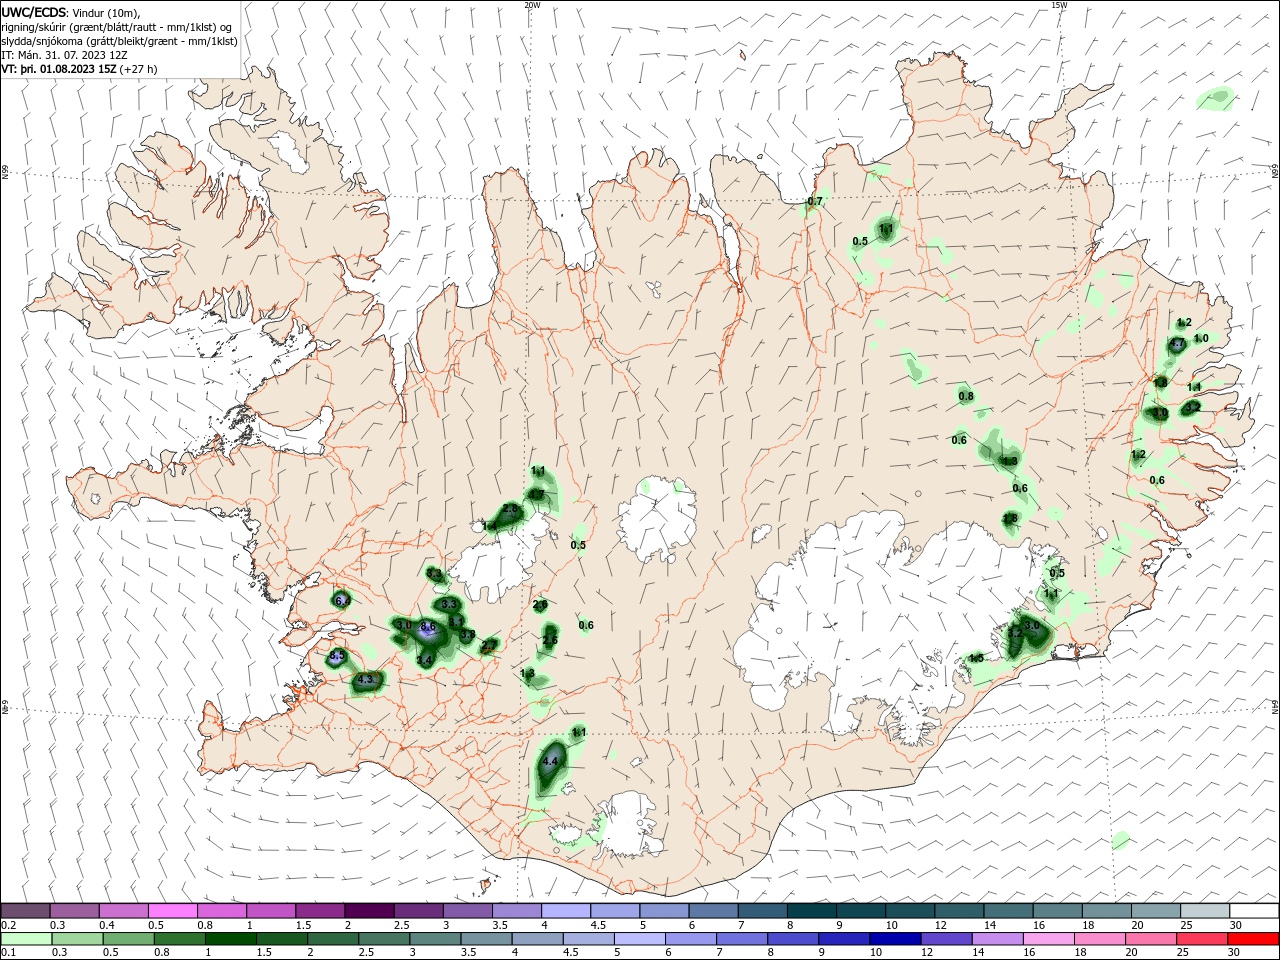Pick the 4.3 precipitation label

point(365,680)
